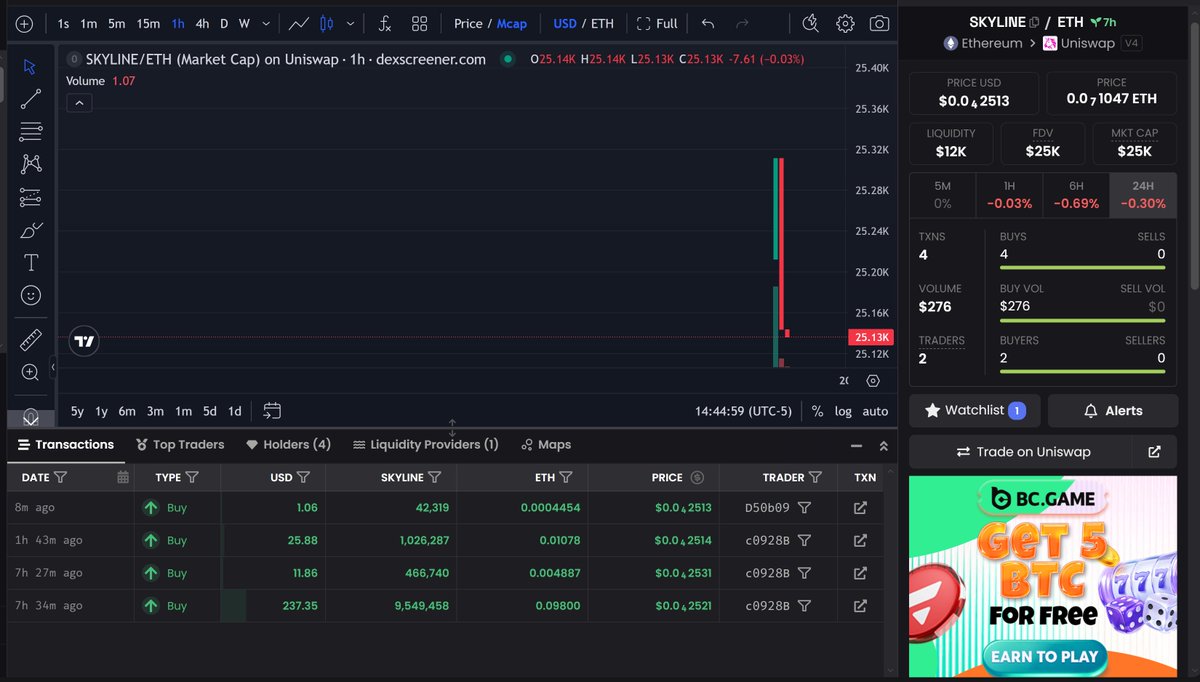Viewport: 1200px width, 682px height.
Task: Open external Uniswap link icon button
Action: coord(1154,452)
